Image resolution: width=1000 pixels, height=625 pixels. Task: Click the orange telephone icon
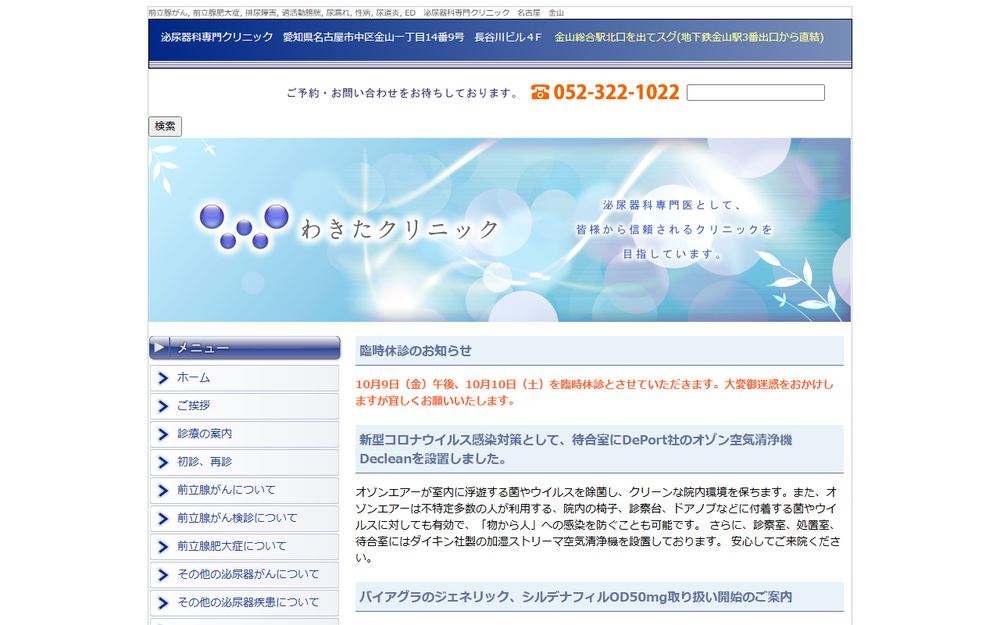(x=540, y=92)
